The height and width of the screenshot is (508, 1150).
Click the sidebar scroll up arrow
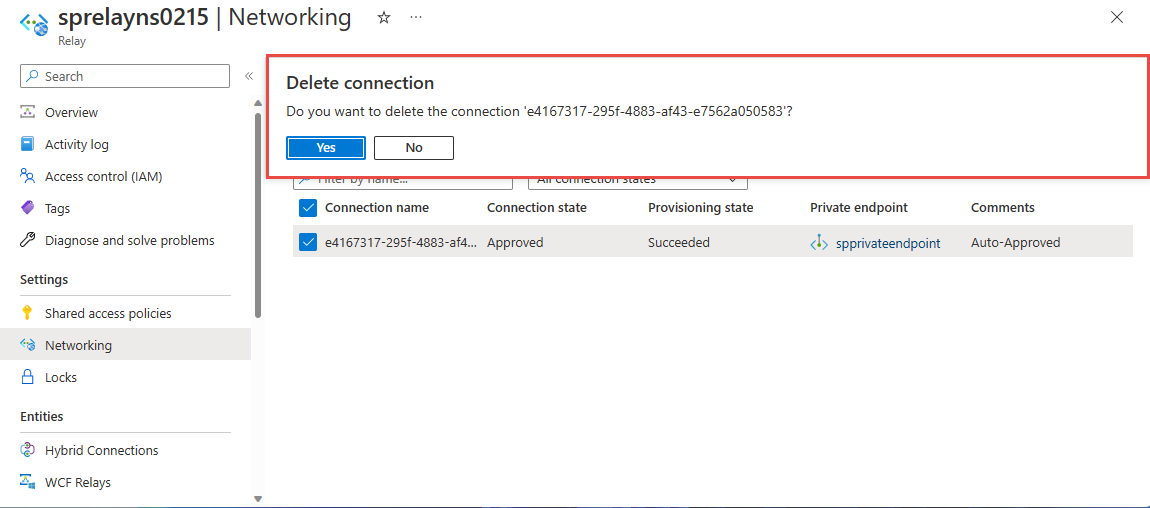[257, 103]
